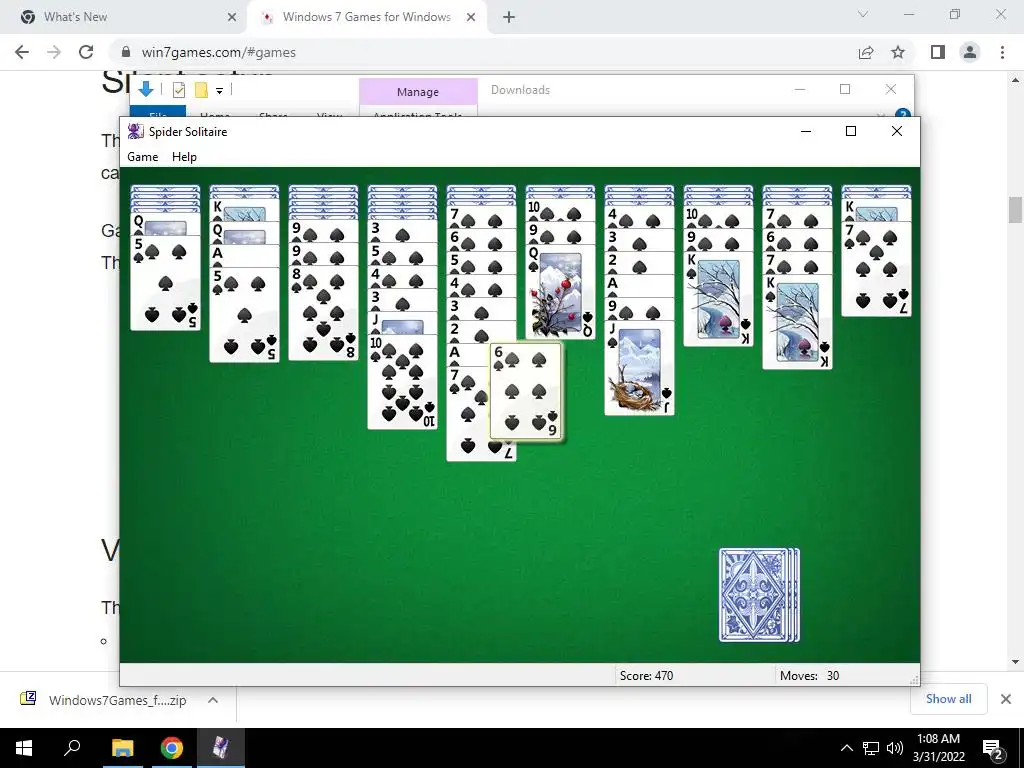Click the highlighted 6 of spades card
The width and height of the screenshot is (1024, 768).
tap(526, 391)
